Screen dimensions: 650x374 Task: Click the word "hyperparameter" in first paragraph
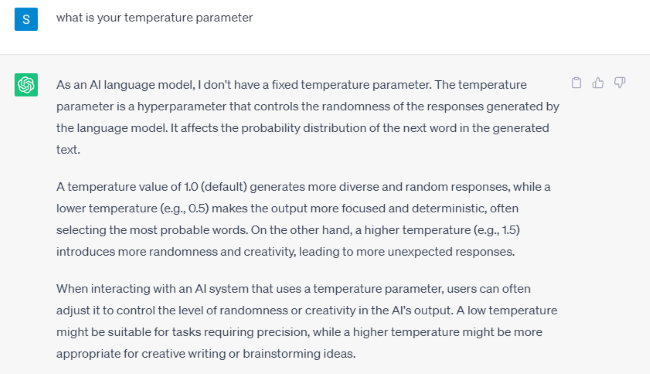click(x=182, y=107)
